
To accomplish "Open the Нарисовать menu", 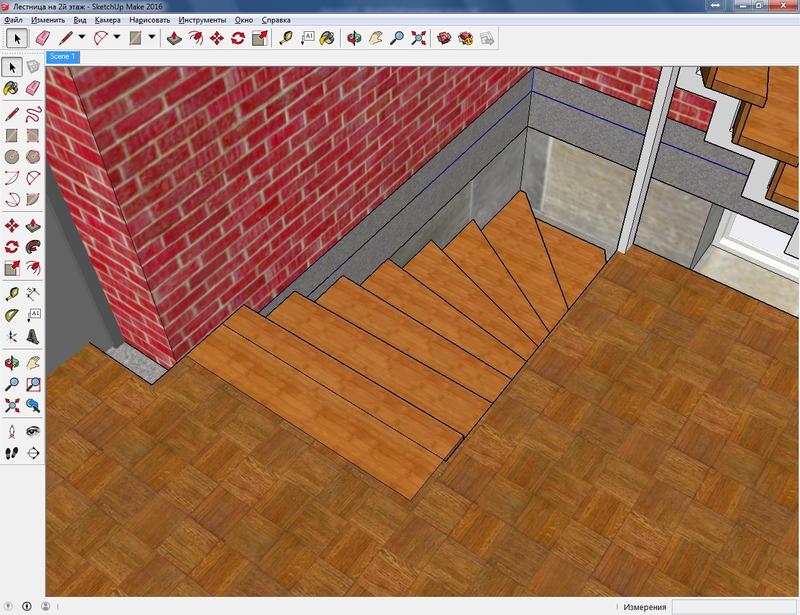I will pyautogui.click(x=149, y=20).
